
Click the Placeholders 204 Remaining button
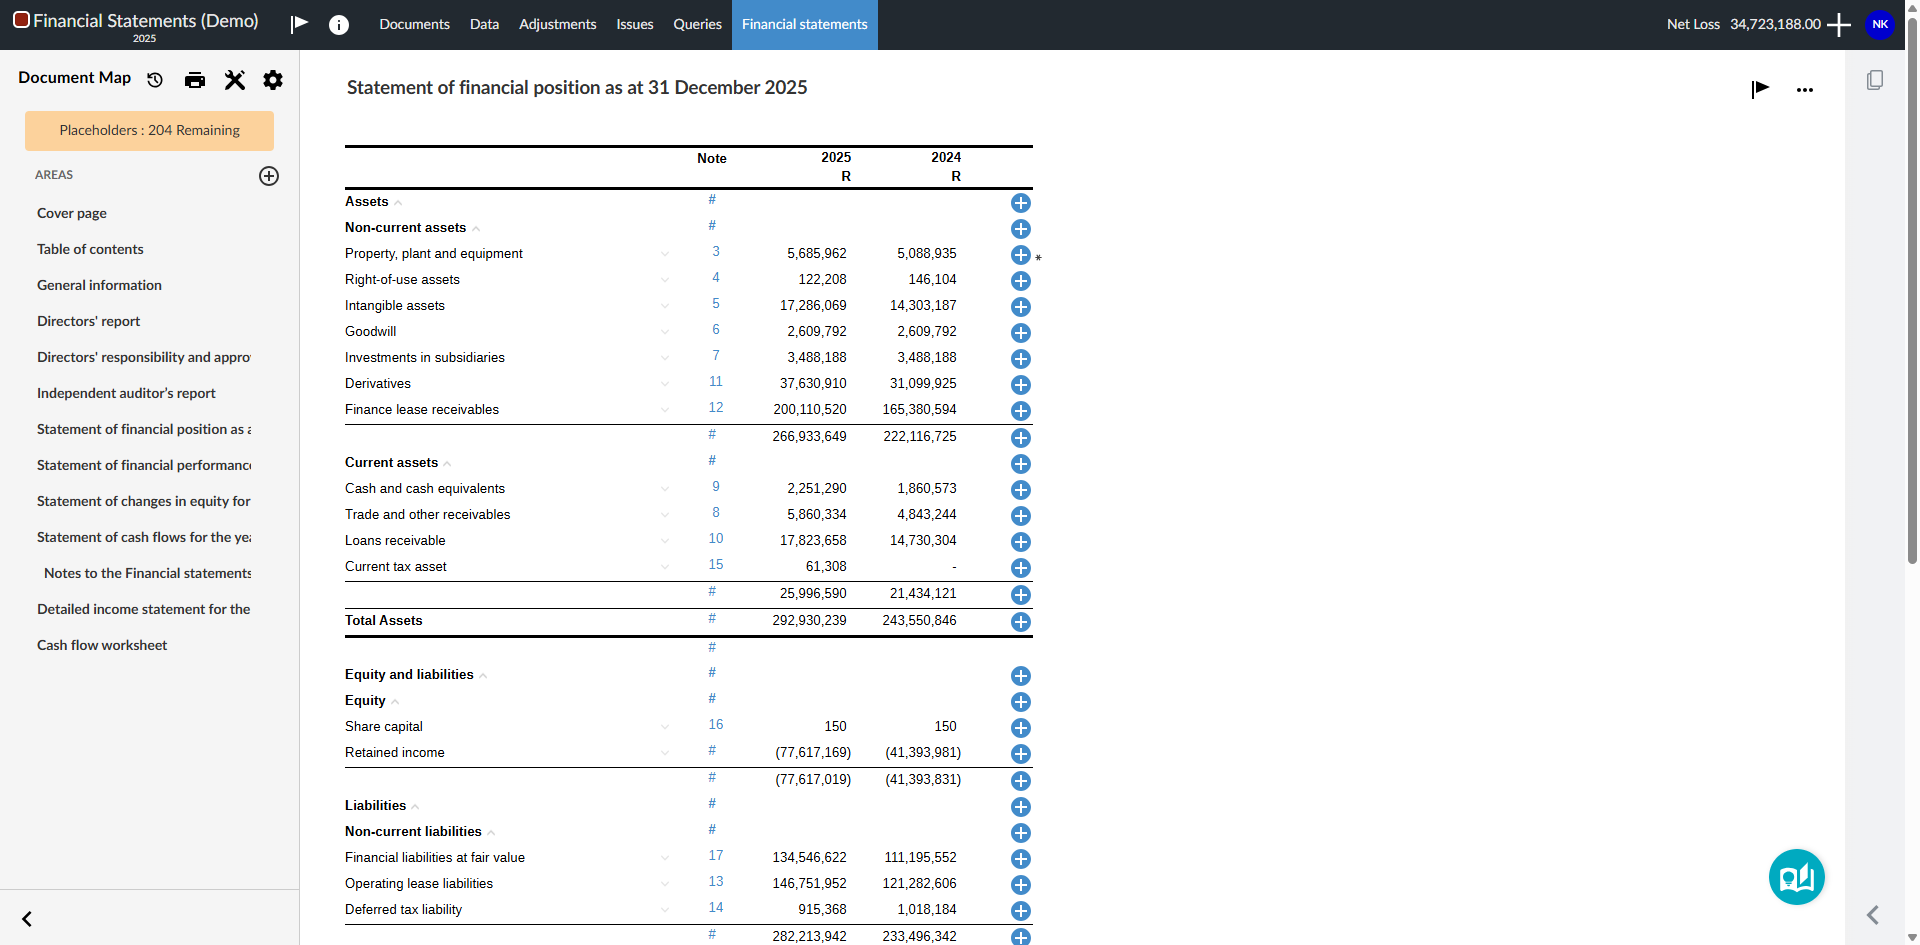[149, 131]
